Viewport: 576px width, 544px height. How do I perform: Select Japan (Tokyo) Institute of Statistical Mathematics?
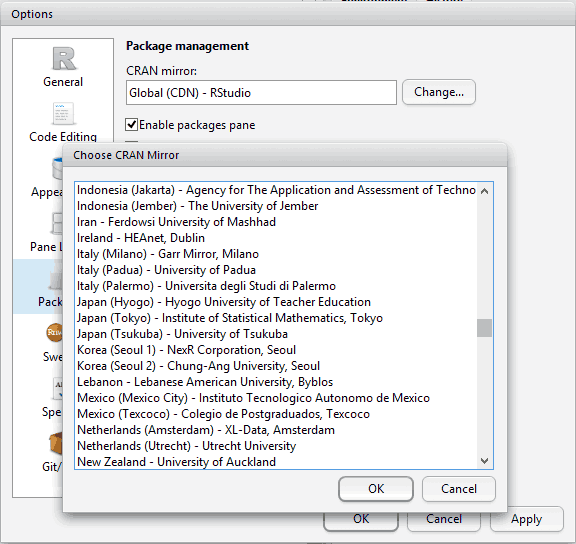click(276, 318)
